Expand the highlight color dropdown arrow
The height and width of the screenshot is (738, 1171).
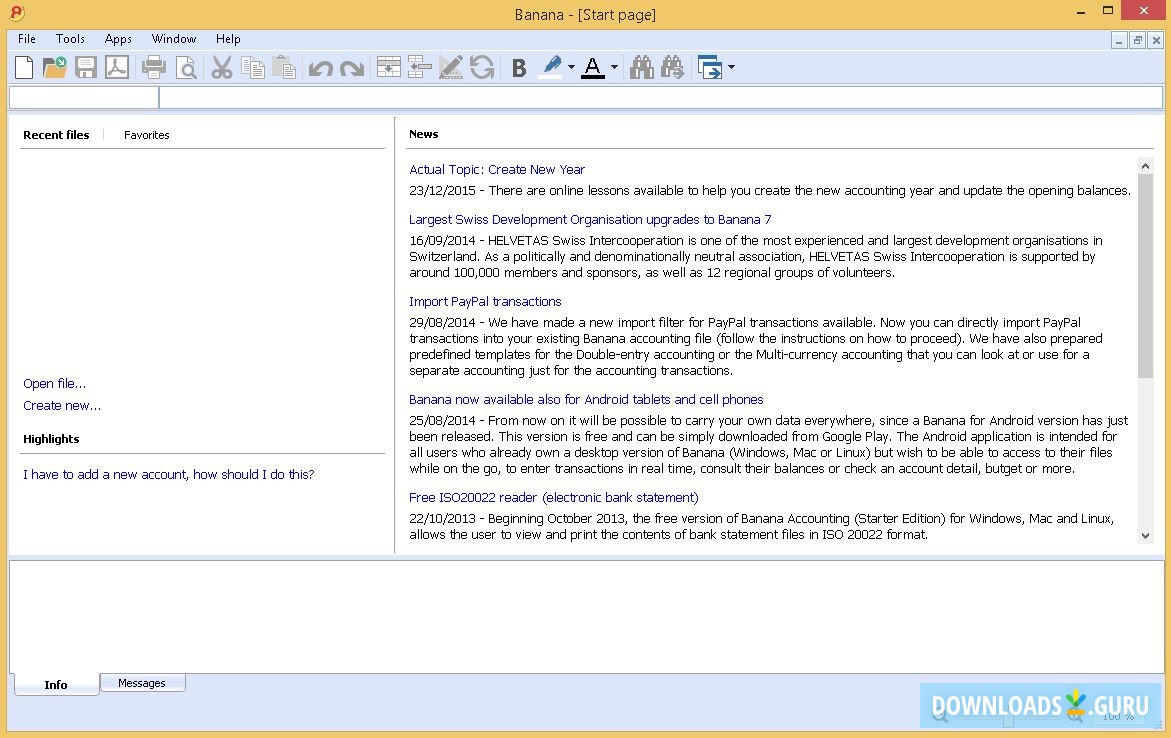pos(571,67)
